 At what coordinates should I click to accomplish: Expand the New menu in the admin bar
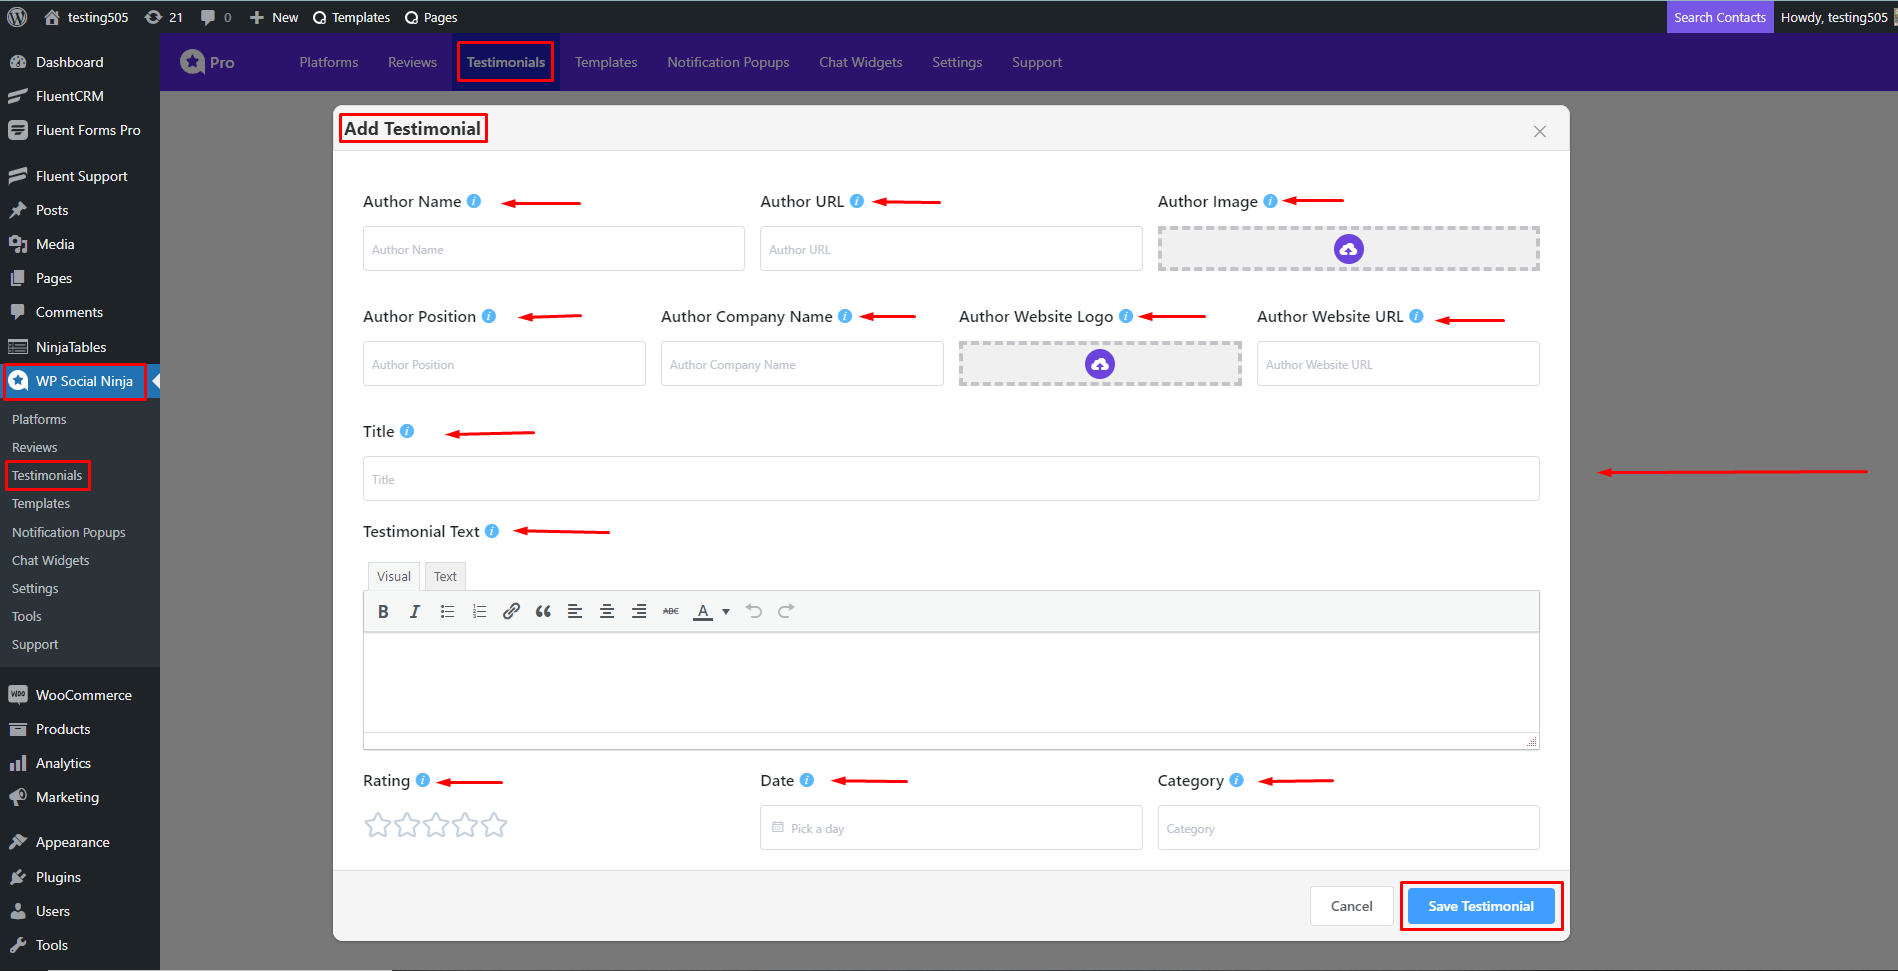[273, 17]
